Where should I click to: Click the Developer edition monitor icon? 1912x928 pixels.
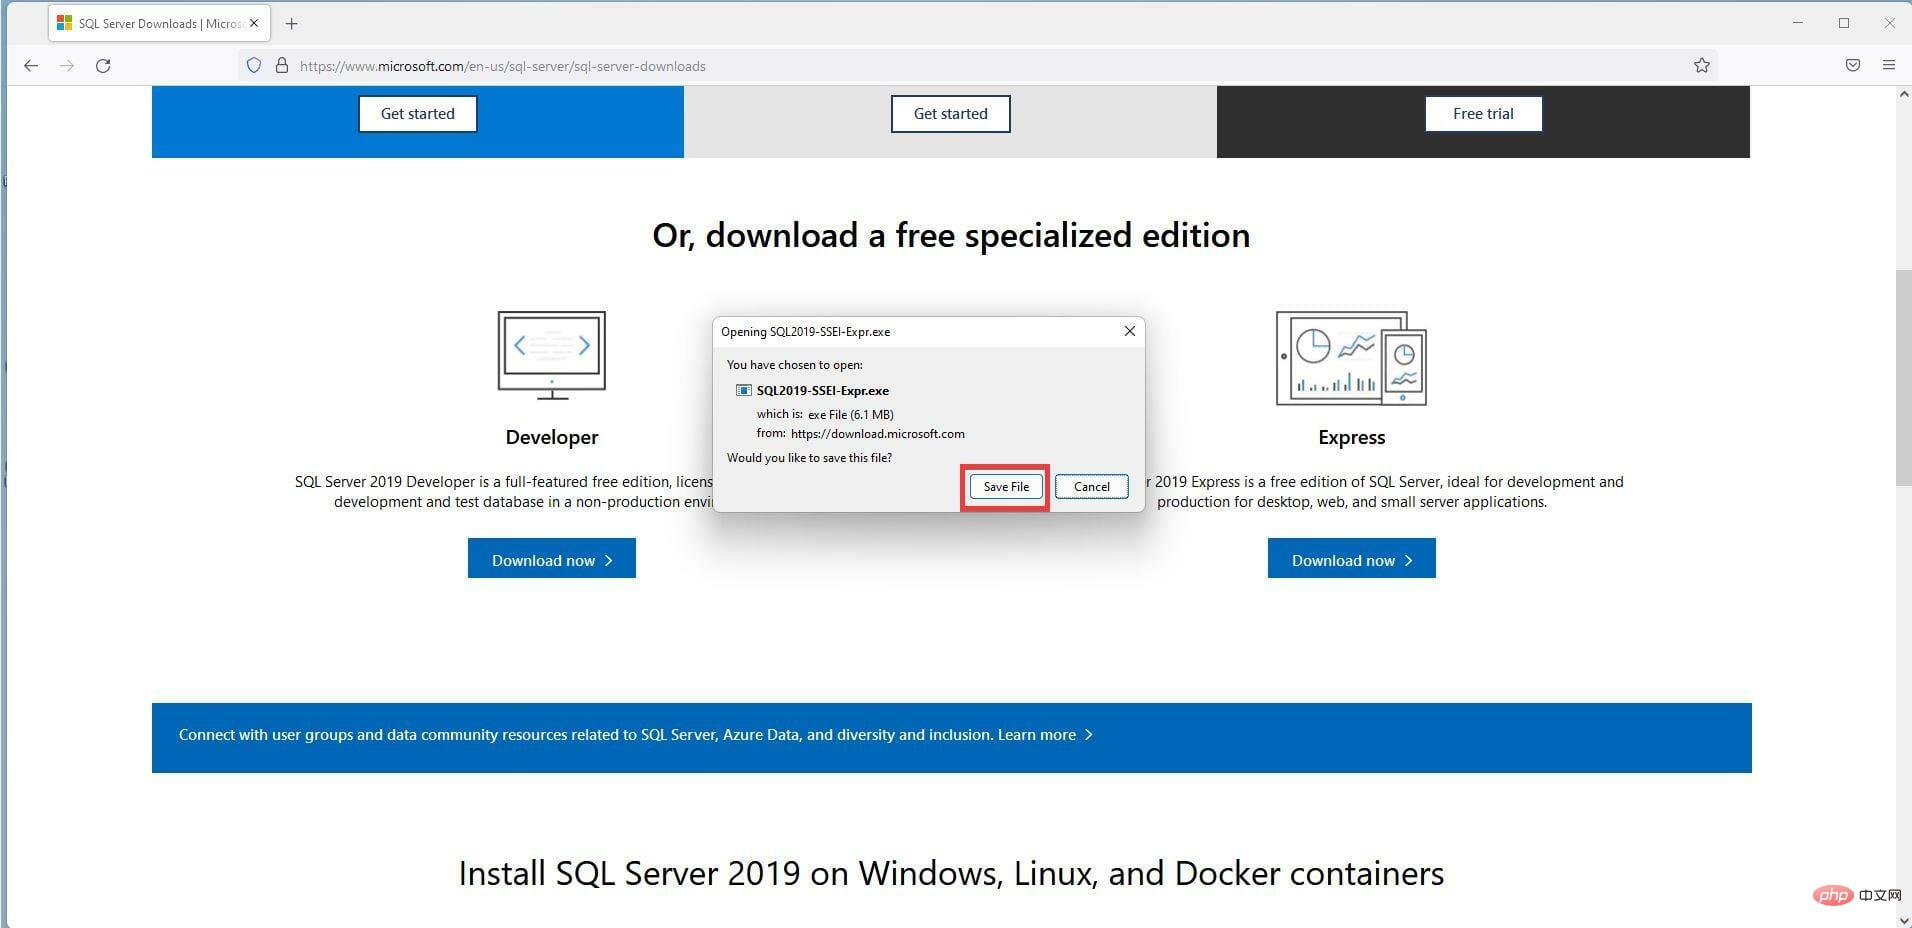point(552,356)
